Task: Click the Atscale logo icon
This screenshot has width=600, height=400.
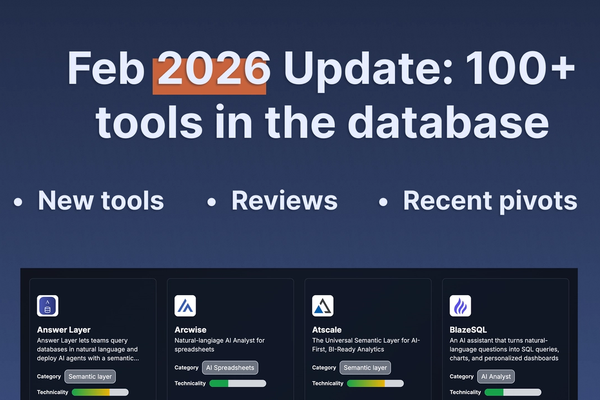Action: point(323,305)
